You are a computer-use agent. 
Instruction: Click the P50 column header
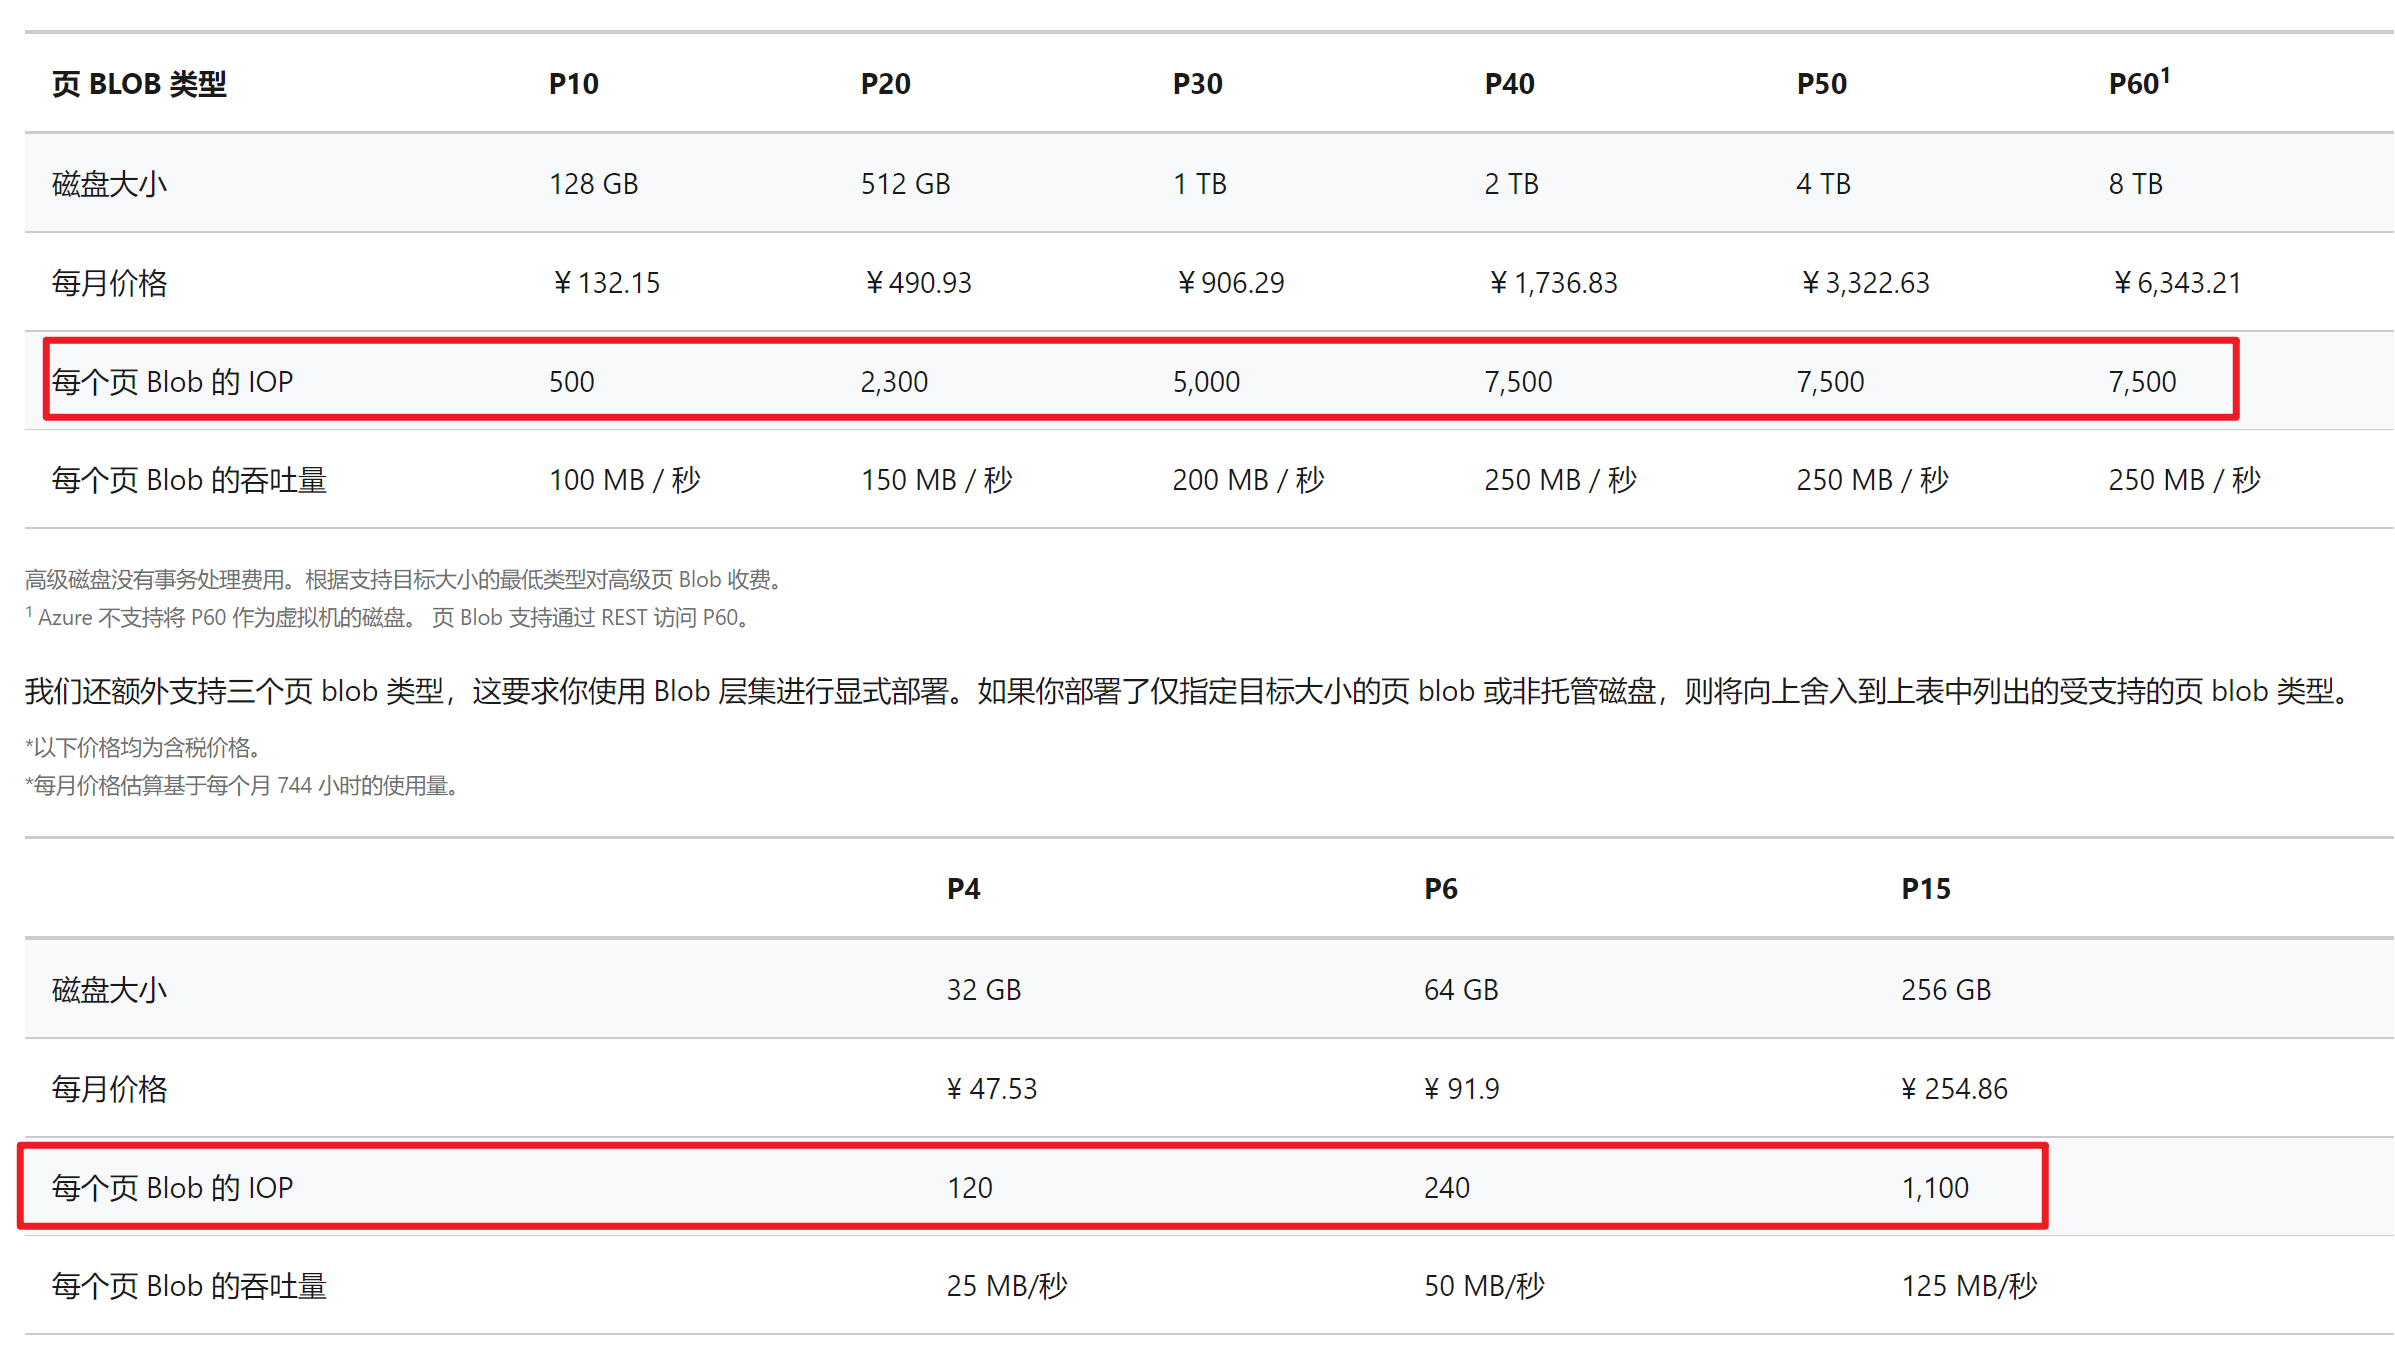pyautogui.click(x=1821, y=84)
